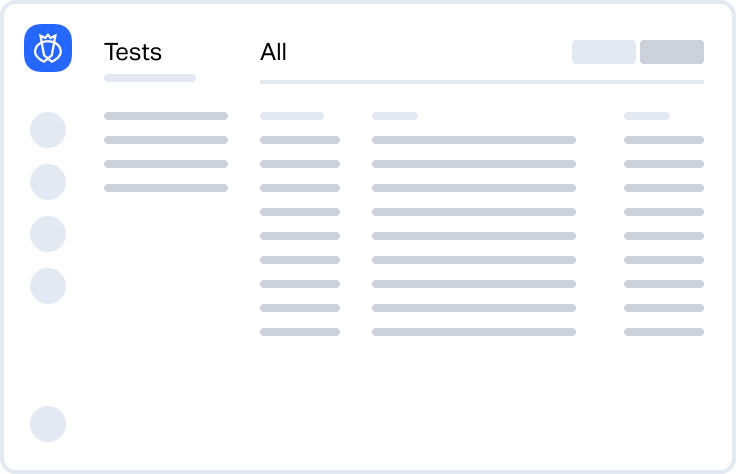The image size is (736, 474).
Task: Click the middle column header in the All table
Action: click(x=395, y=116)
